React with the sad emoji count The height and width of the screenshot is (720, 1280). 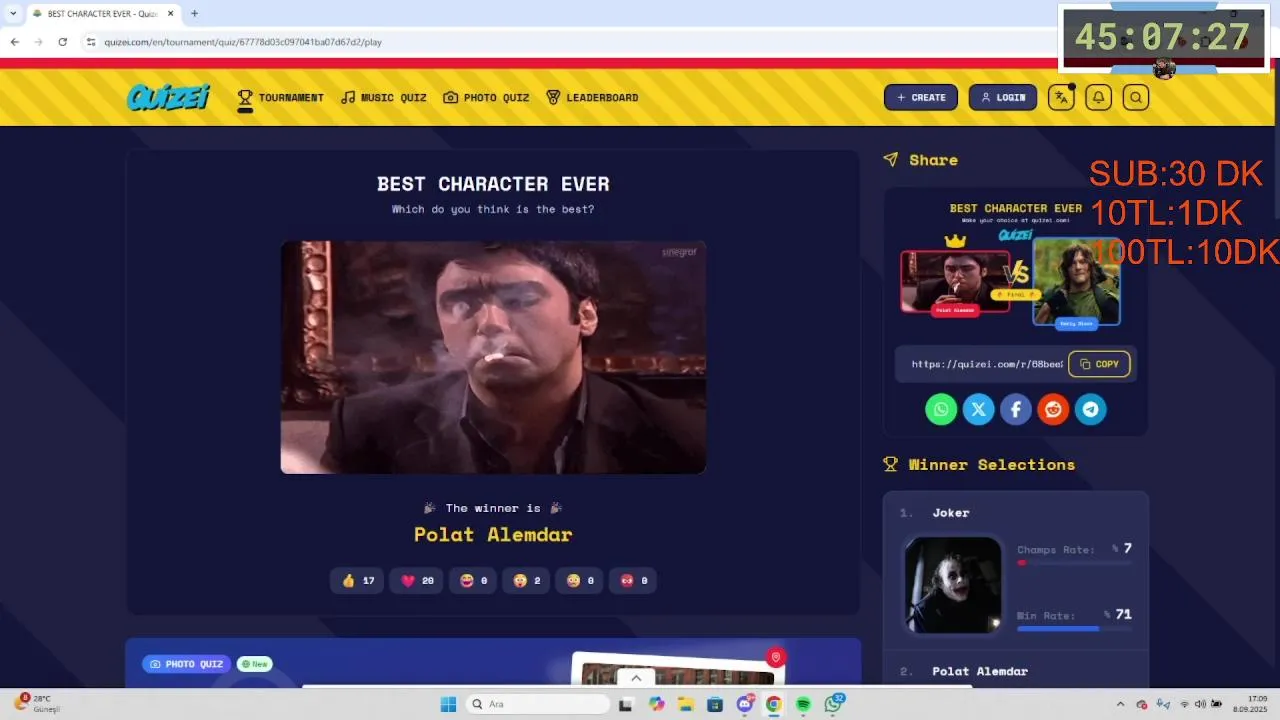580,580
